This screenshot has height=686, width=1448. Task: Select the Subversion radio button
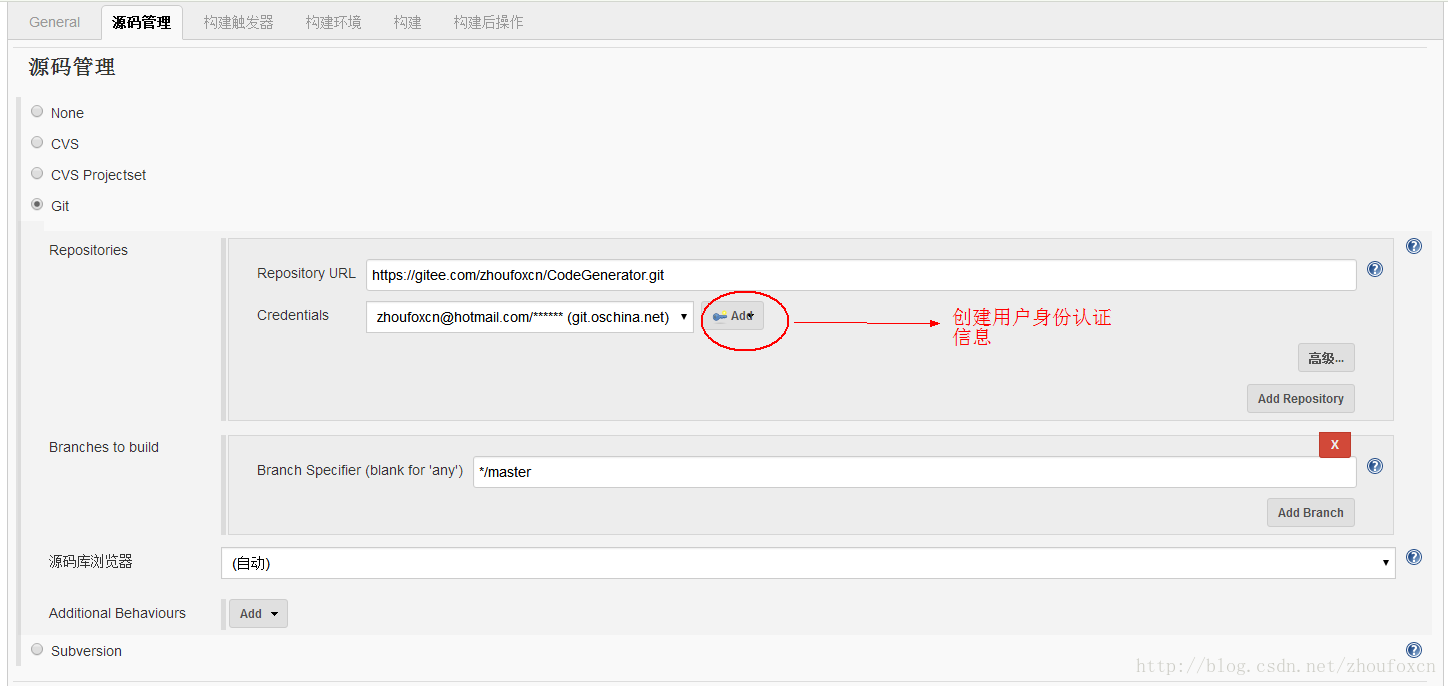point(37,650)
